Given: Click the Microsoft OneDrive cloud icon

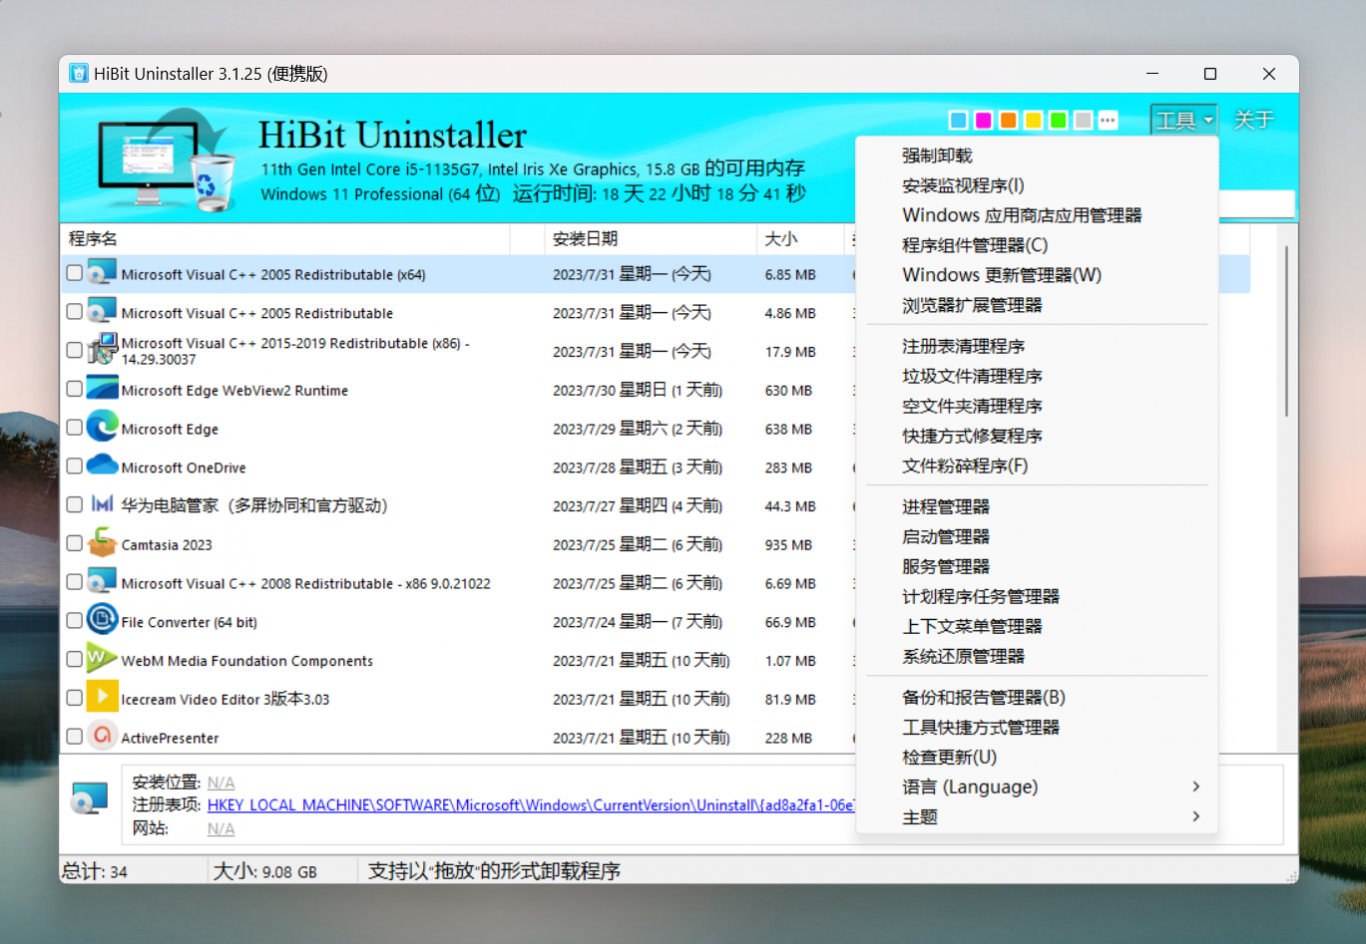Looking at the screenshot, I should coord(102,466).
